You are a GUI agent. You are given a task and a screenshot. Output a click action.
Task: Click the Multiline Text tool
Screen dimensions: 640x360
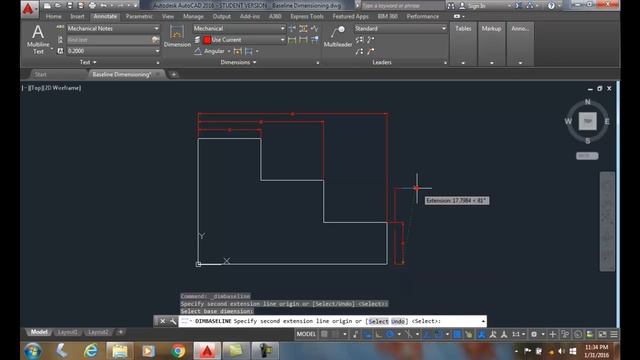(38, 39)
